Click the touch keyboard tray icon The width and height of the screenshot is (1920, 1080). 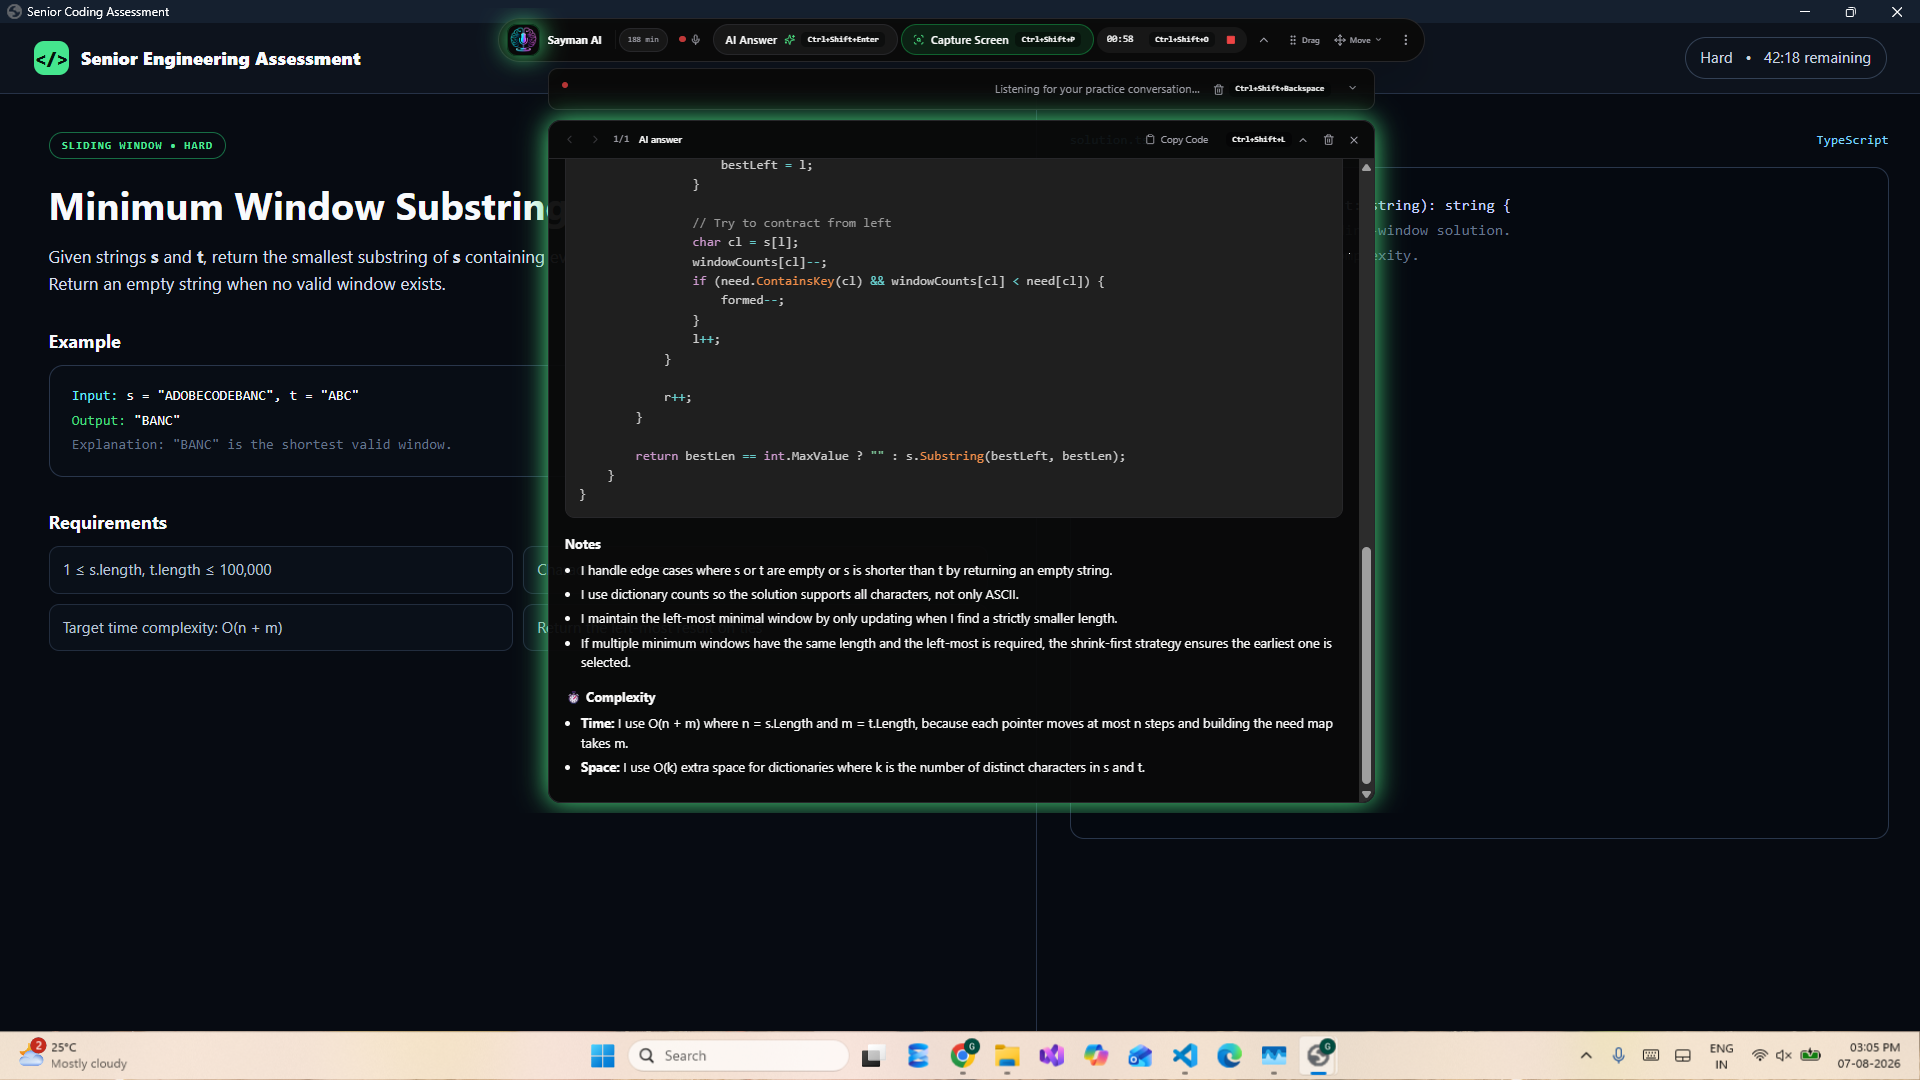[x=1651, y=1056]
